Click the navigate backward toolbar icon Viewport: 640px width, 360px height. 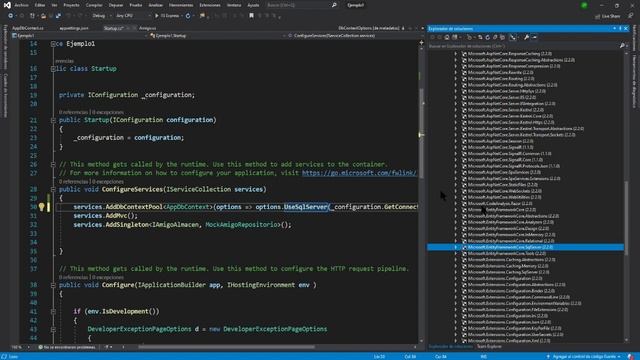point(11,16)
